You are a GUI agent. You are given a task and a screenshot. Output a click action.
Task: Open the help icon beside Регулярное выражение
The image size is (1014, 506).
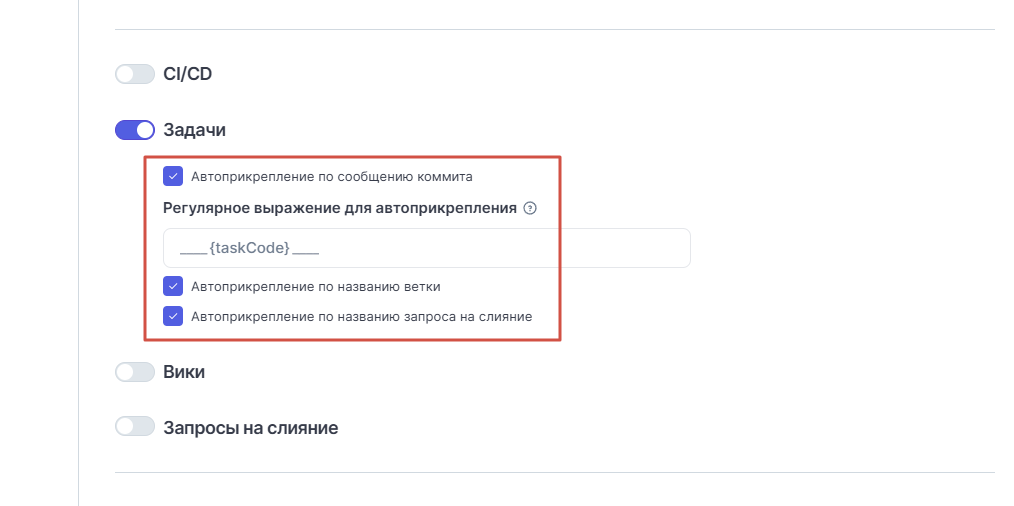(530, 208)
